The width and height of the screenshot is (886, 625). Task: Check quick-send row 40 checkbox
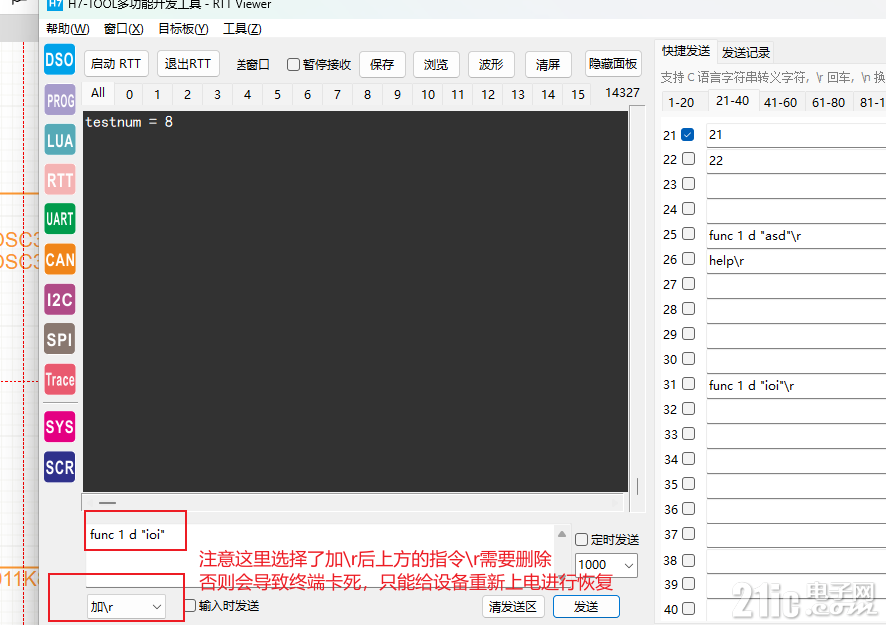pyautogui.click(x=688, y=609)
